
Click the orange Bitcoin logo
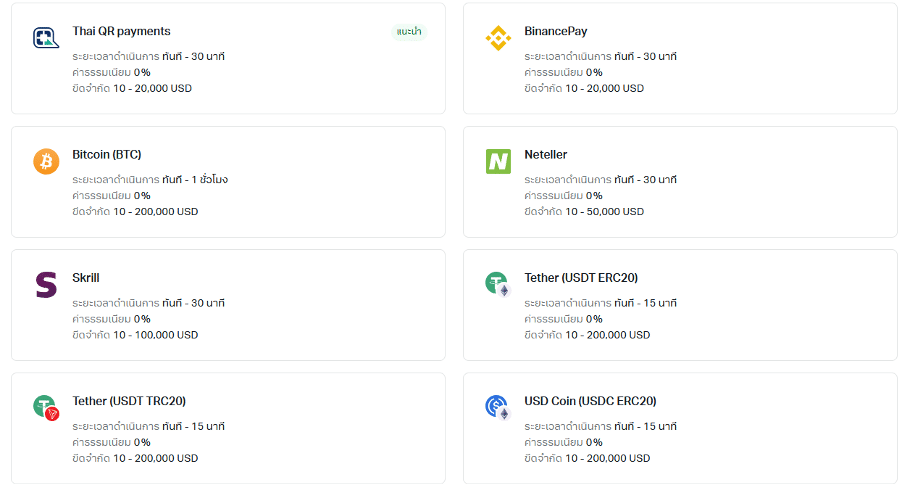pyautogui.click(x=46, y=161)
